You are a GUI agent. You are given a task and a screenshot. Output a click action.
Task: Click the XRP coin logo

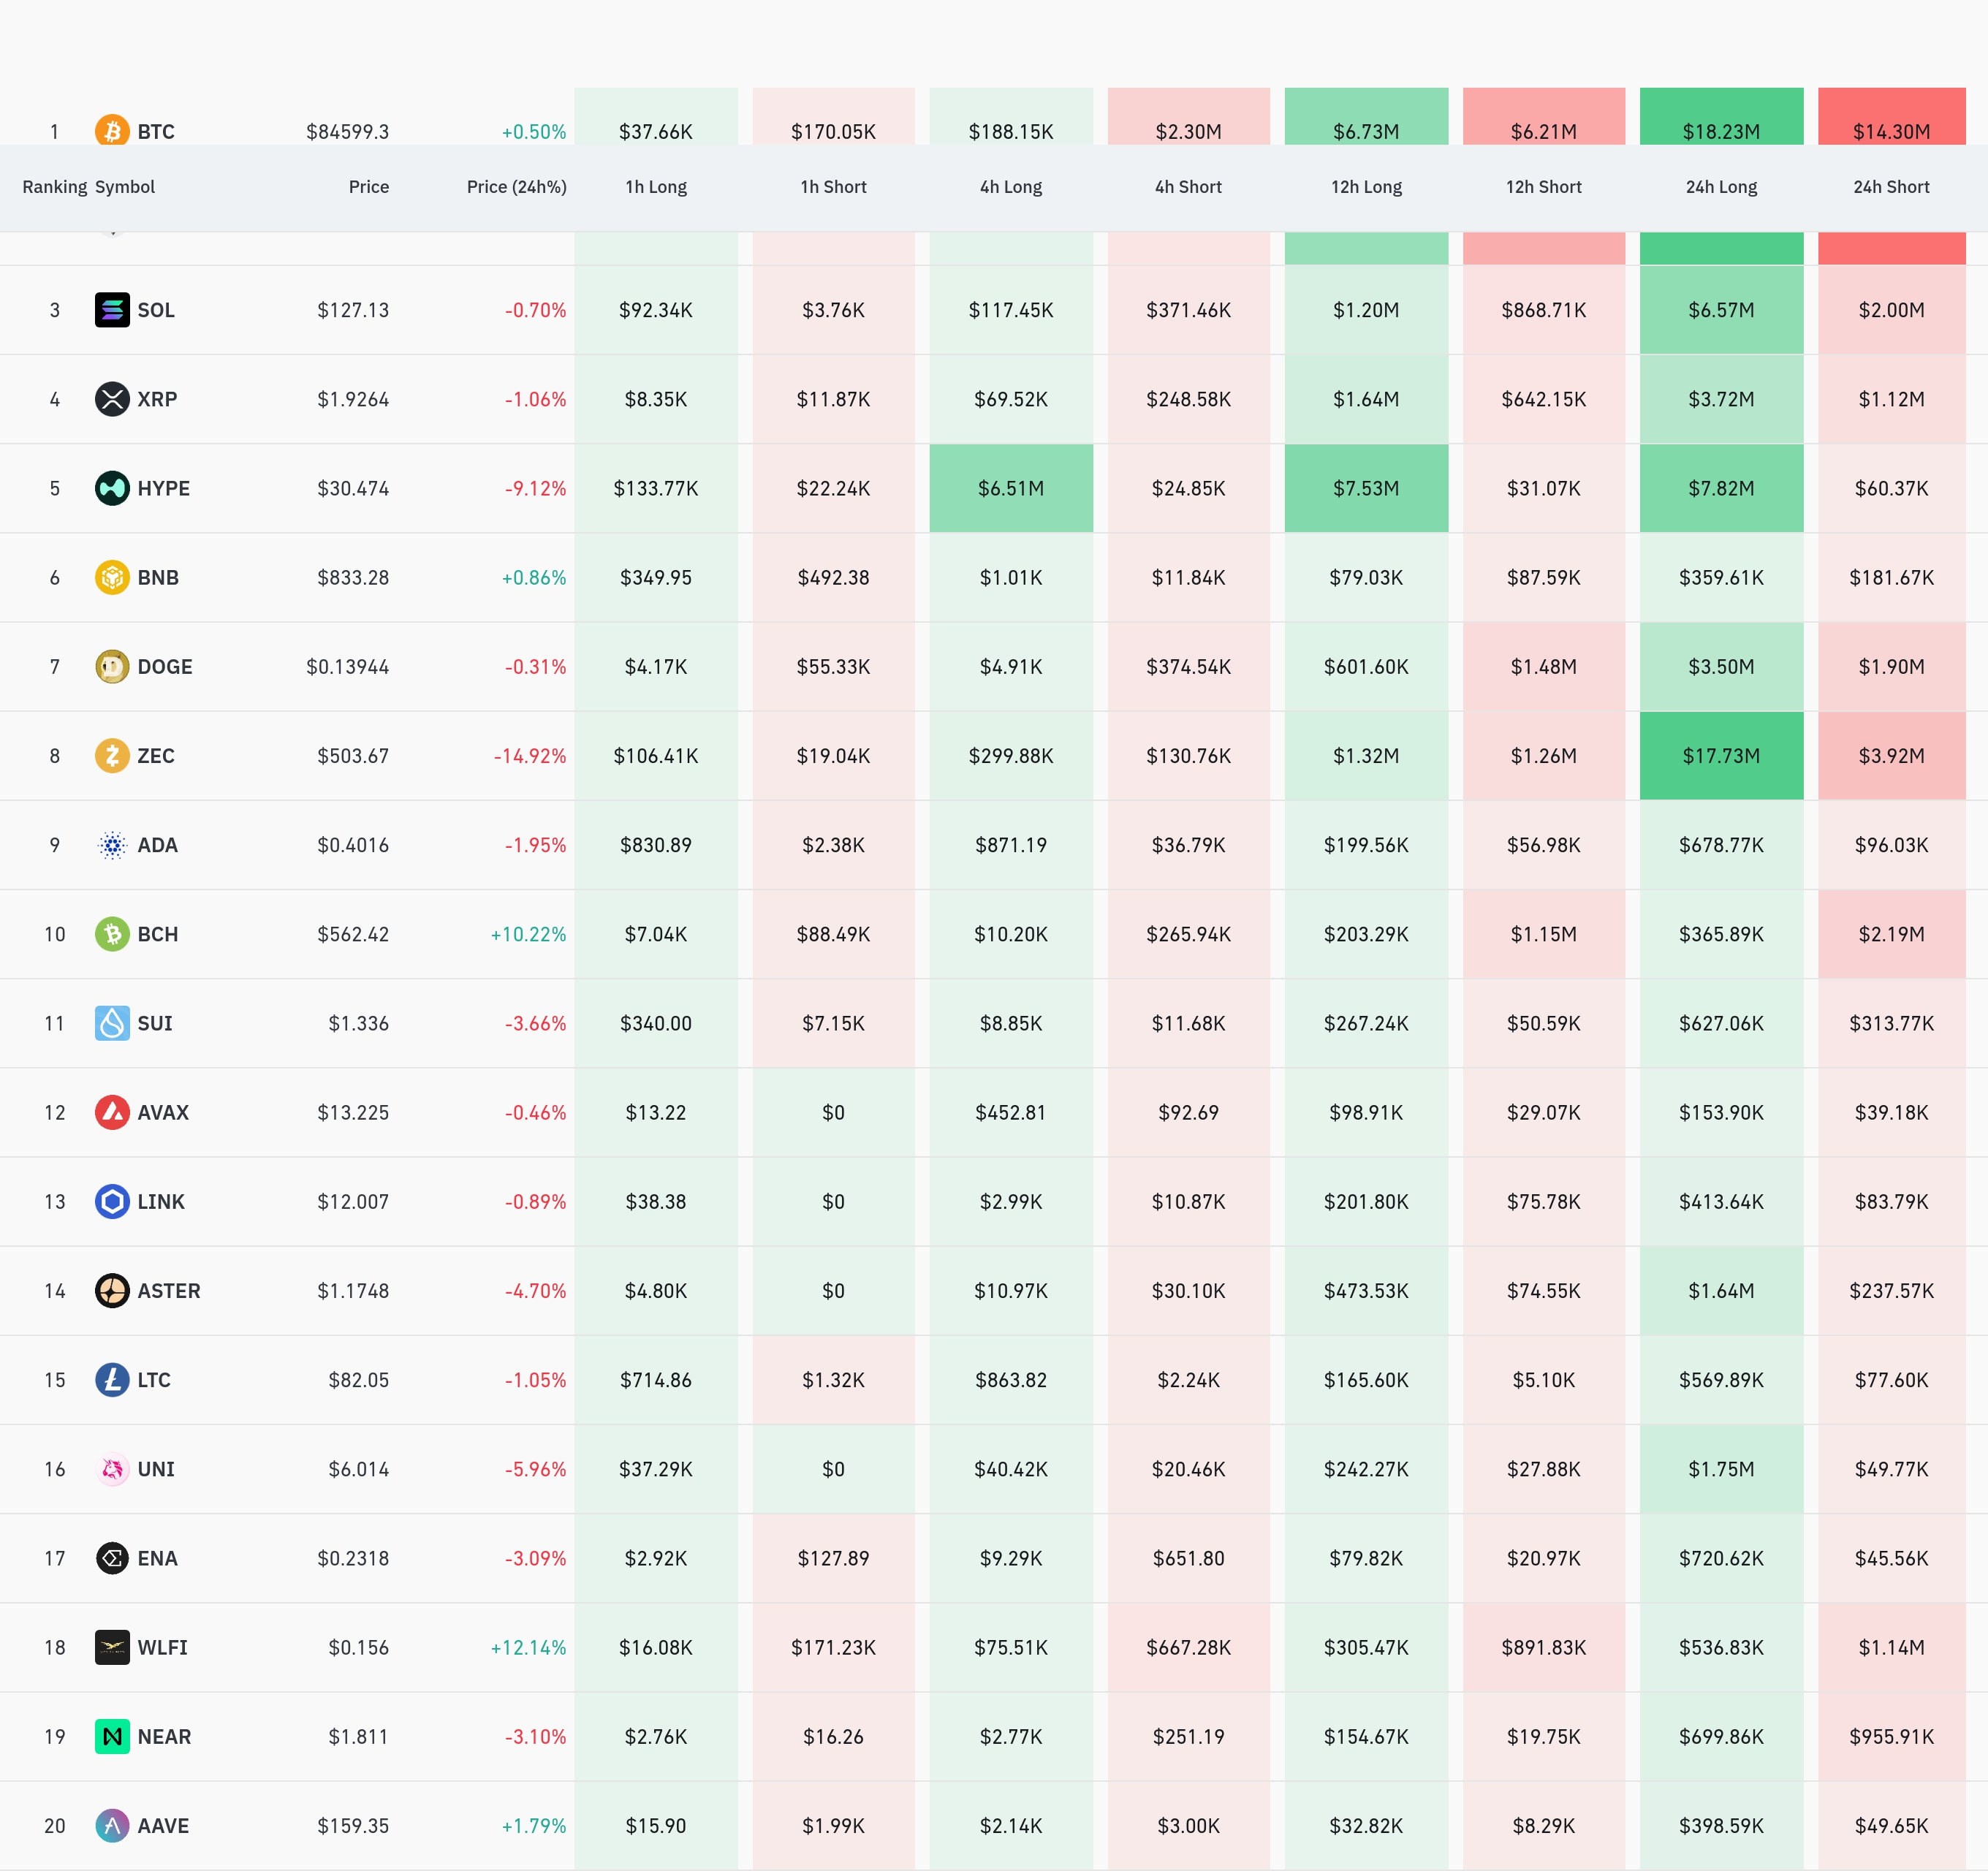click(112, 399)
